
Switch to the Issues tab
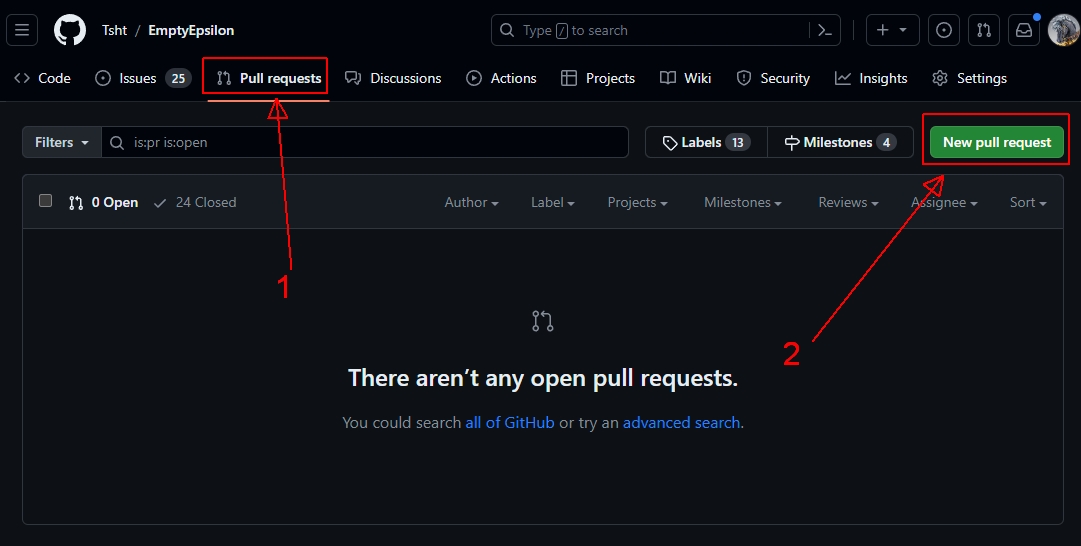click(x=143, y=79)
